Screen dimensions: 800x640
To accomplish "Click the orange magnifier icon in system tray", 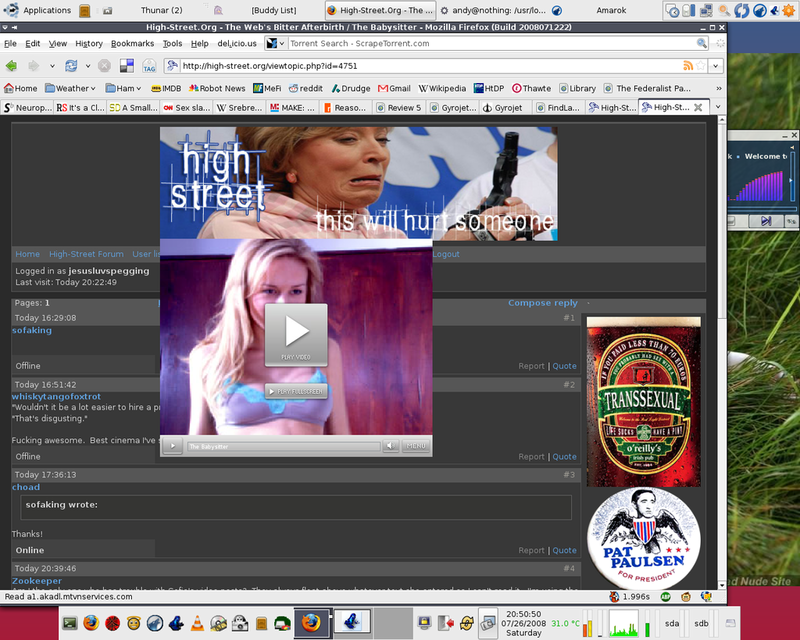I will [724, 10].
